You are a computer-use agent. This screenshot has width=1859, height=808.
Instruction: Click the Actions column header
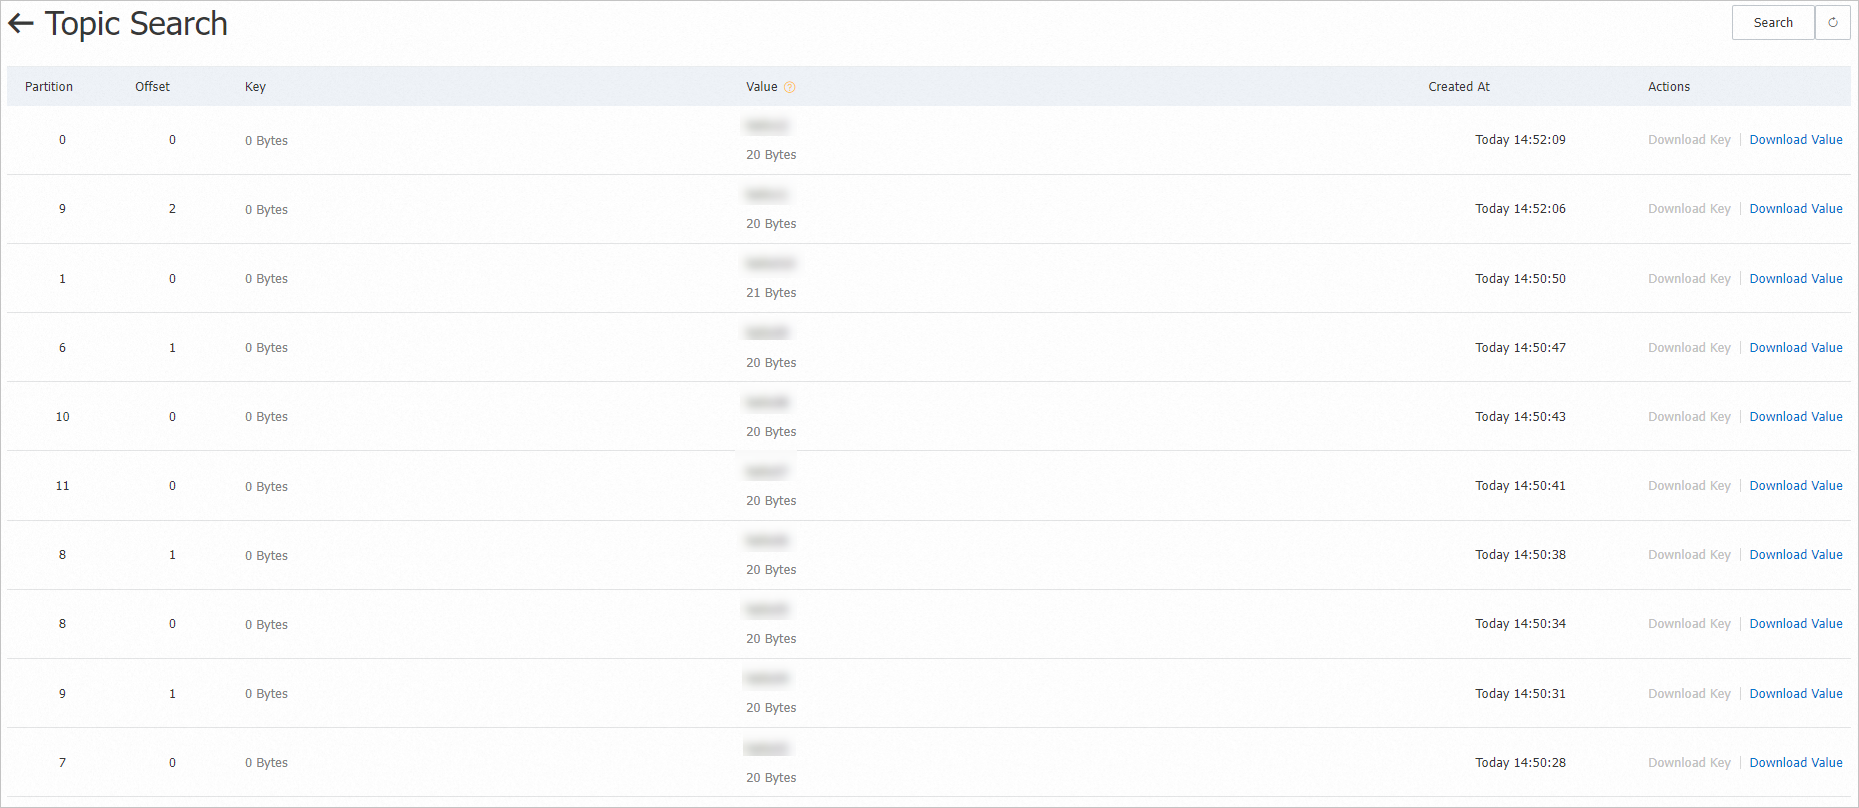coord(1669,87)
